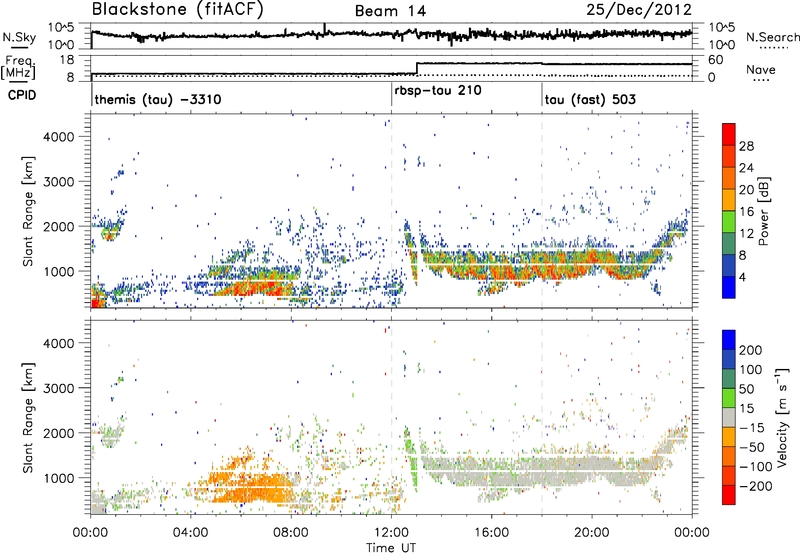
Task: Click the 'CPID' label
Action: pyautogui.click(x=22, y=95)
